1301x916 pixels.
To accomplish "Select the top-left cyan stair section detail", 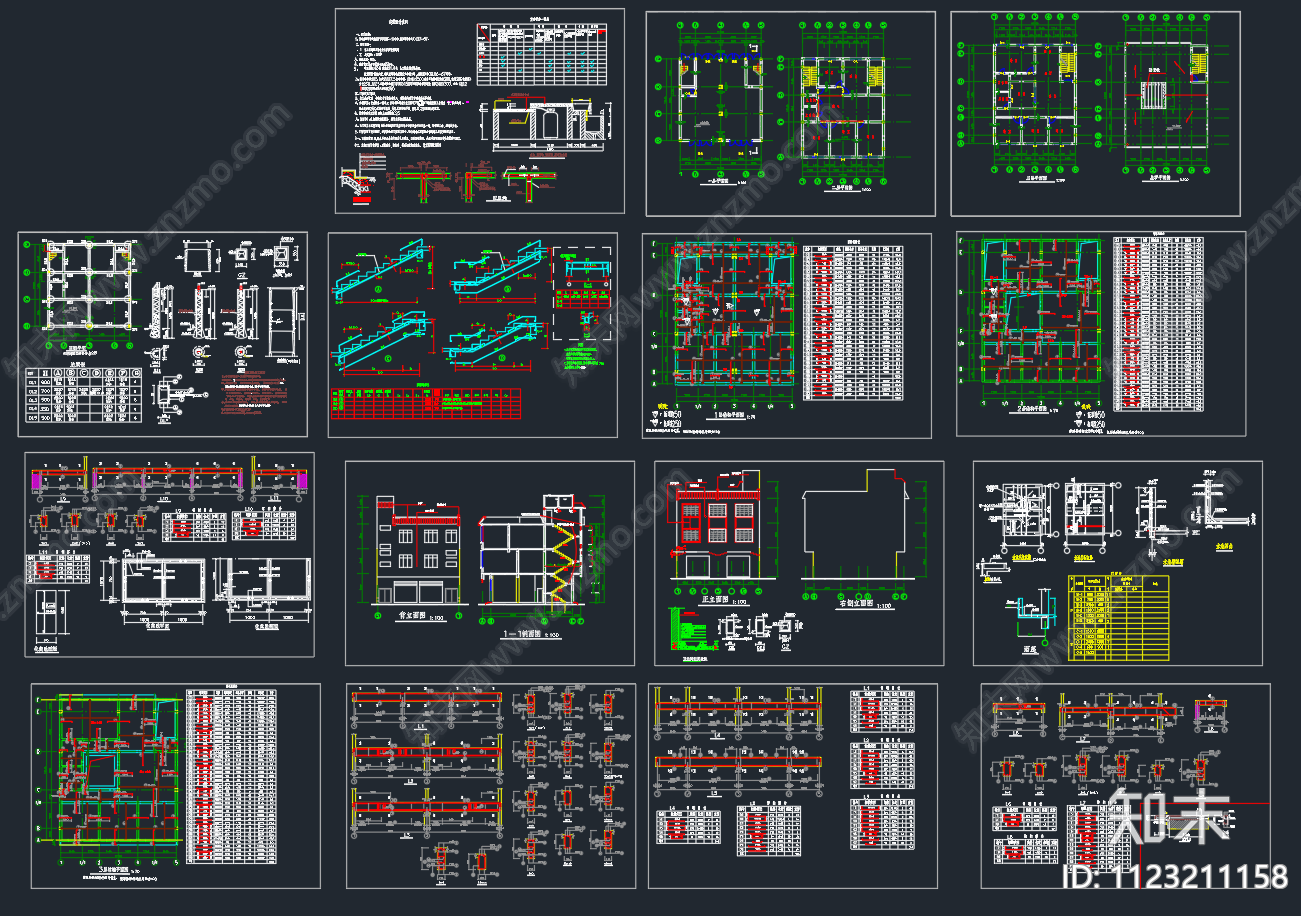I will [x=385, y=272].
